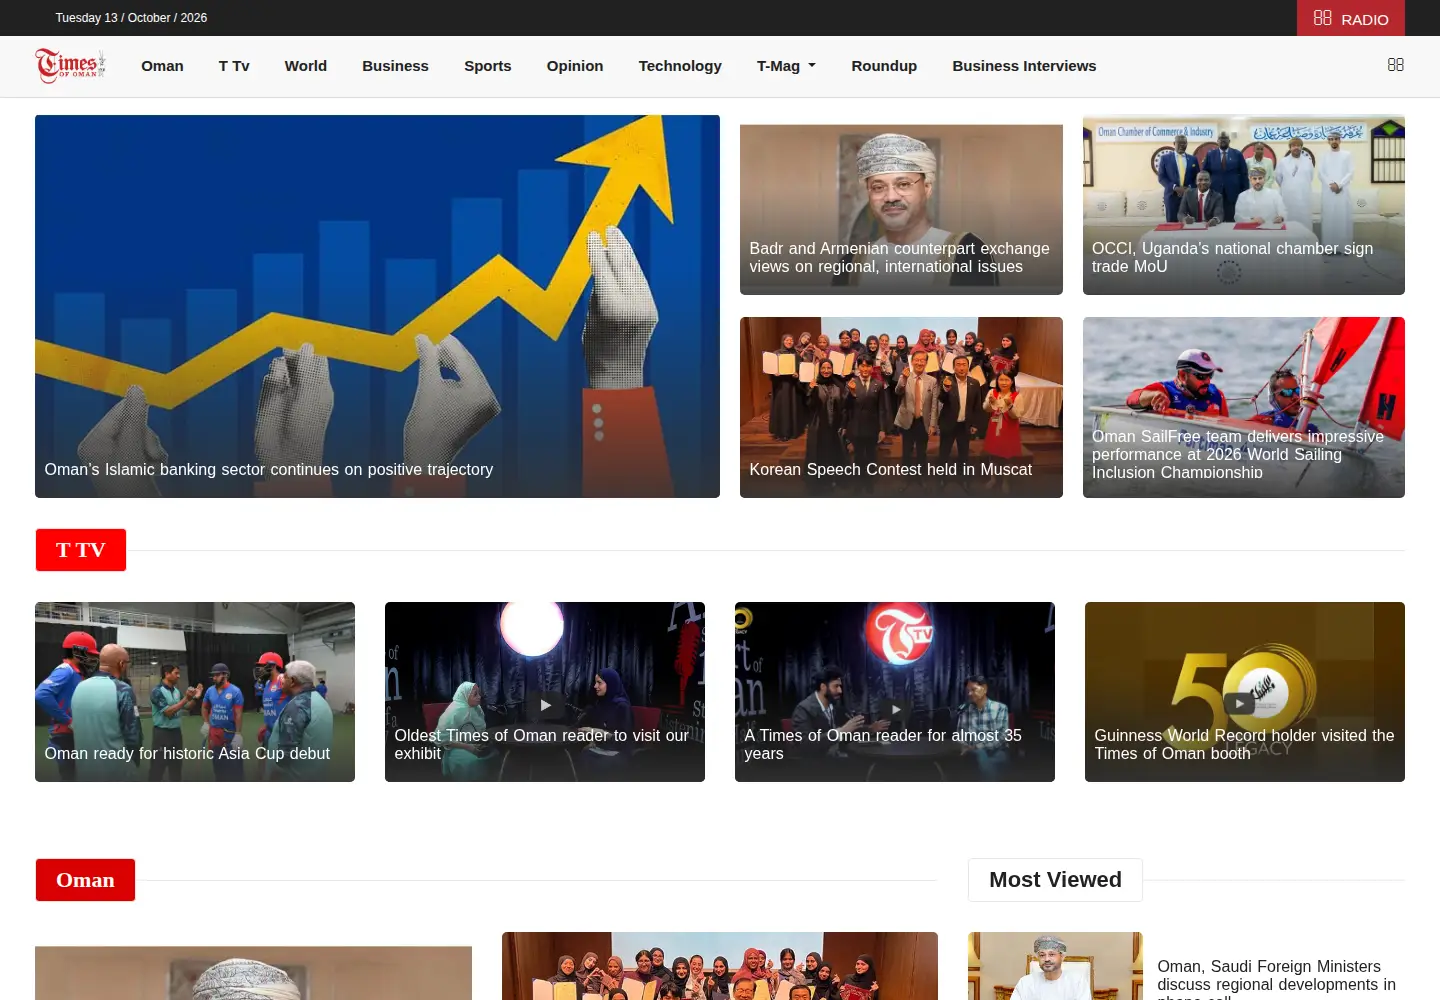Go to the T Tv section

(x=234, y=66)
